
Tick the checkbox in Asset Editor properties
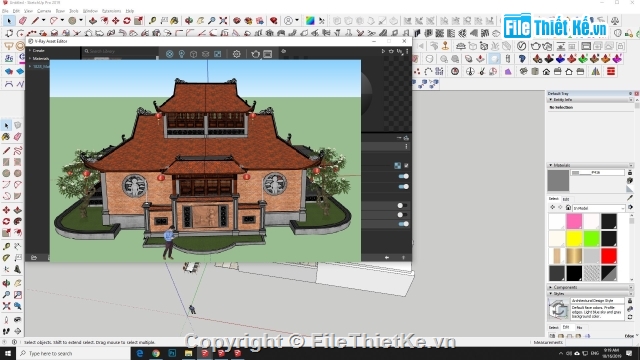(406, 165)
